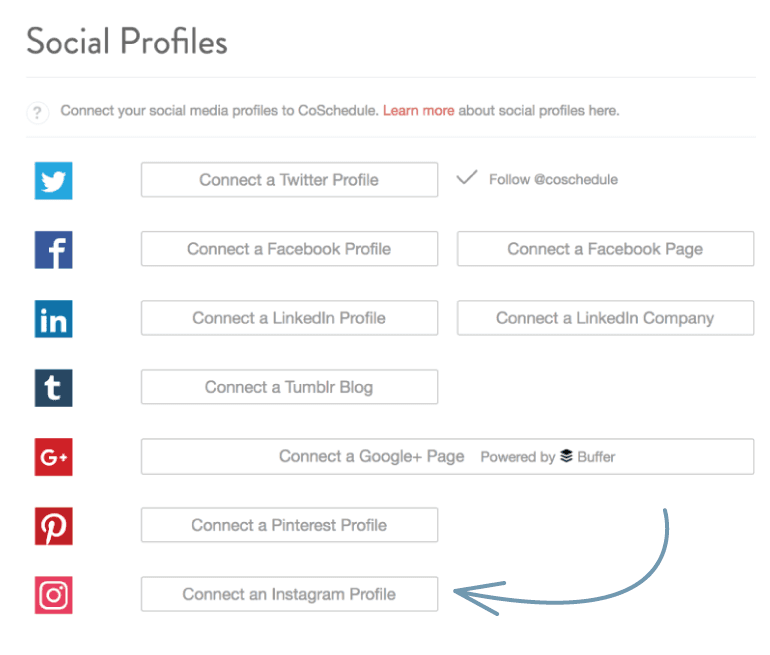Connect a Twitter Profile
Screen dimensions: 770x655
tap(289, 180)
